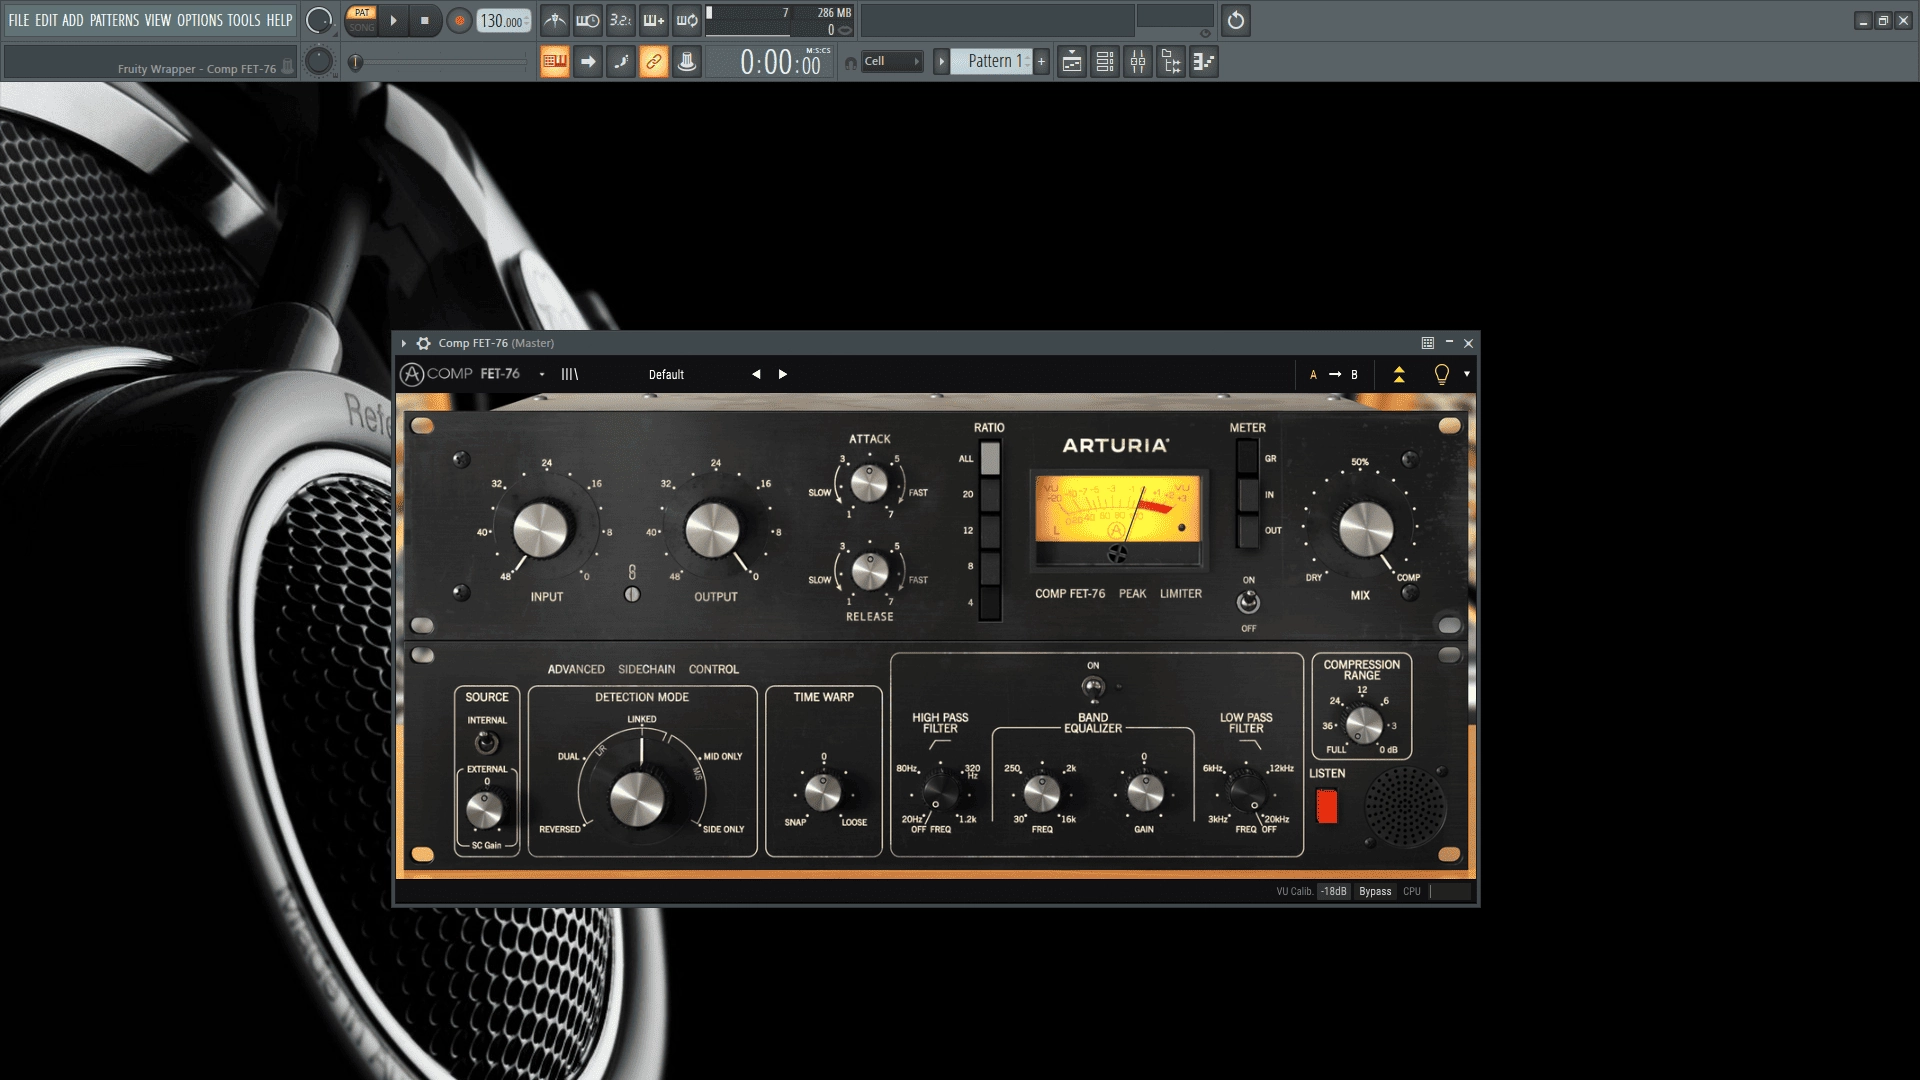The width and height of the screenshot is (1920, 1080).
Task: Copy A to B with arrow
Action: 1335,374
